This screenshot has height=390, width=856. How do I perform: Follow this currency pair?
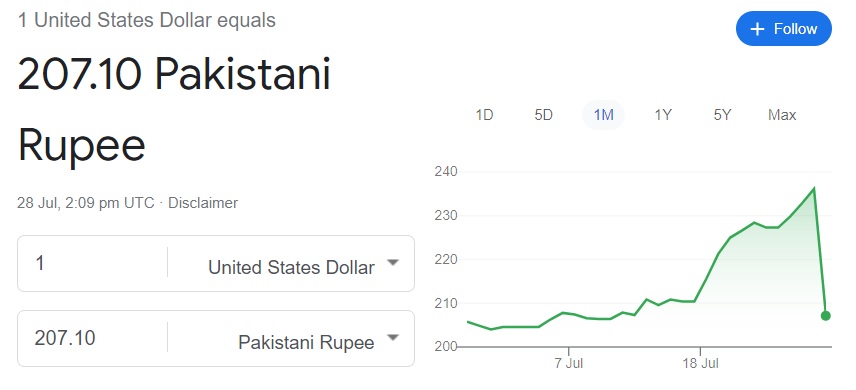(783, 28)
